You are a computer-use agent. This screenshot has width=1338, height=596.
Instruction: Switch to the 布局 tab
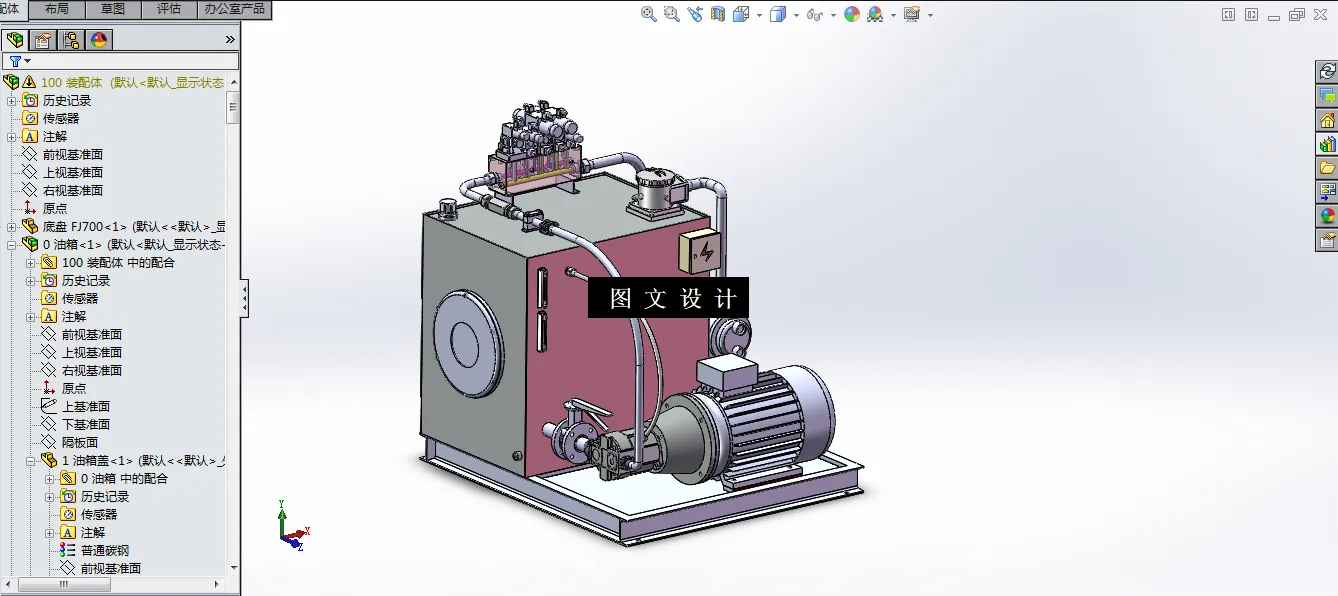[57, 9]
